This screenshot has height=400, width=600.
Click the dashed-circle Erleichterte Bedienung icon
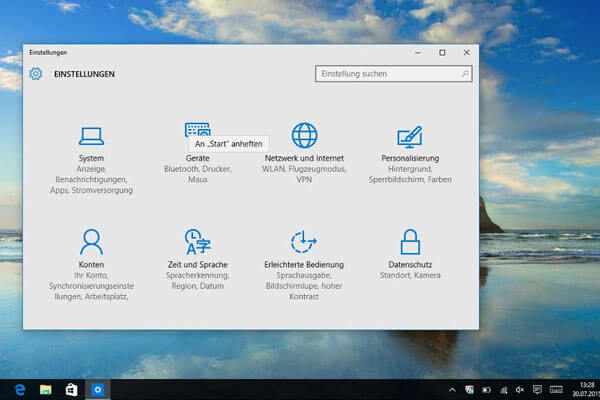tap(303, 242)
